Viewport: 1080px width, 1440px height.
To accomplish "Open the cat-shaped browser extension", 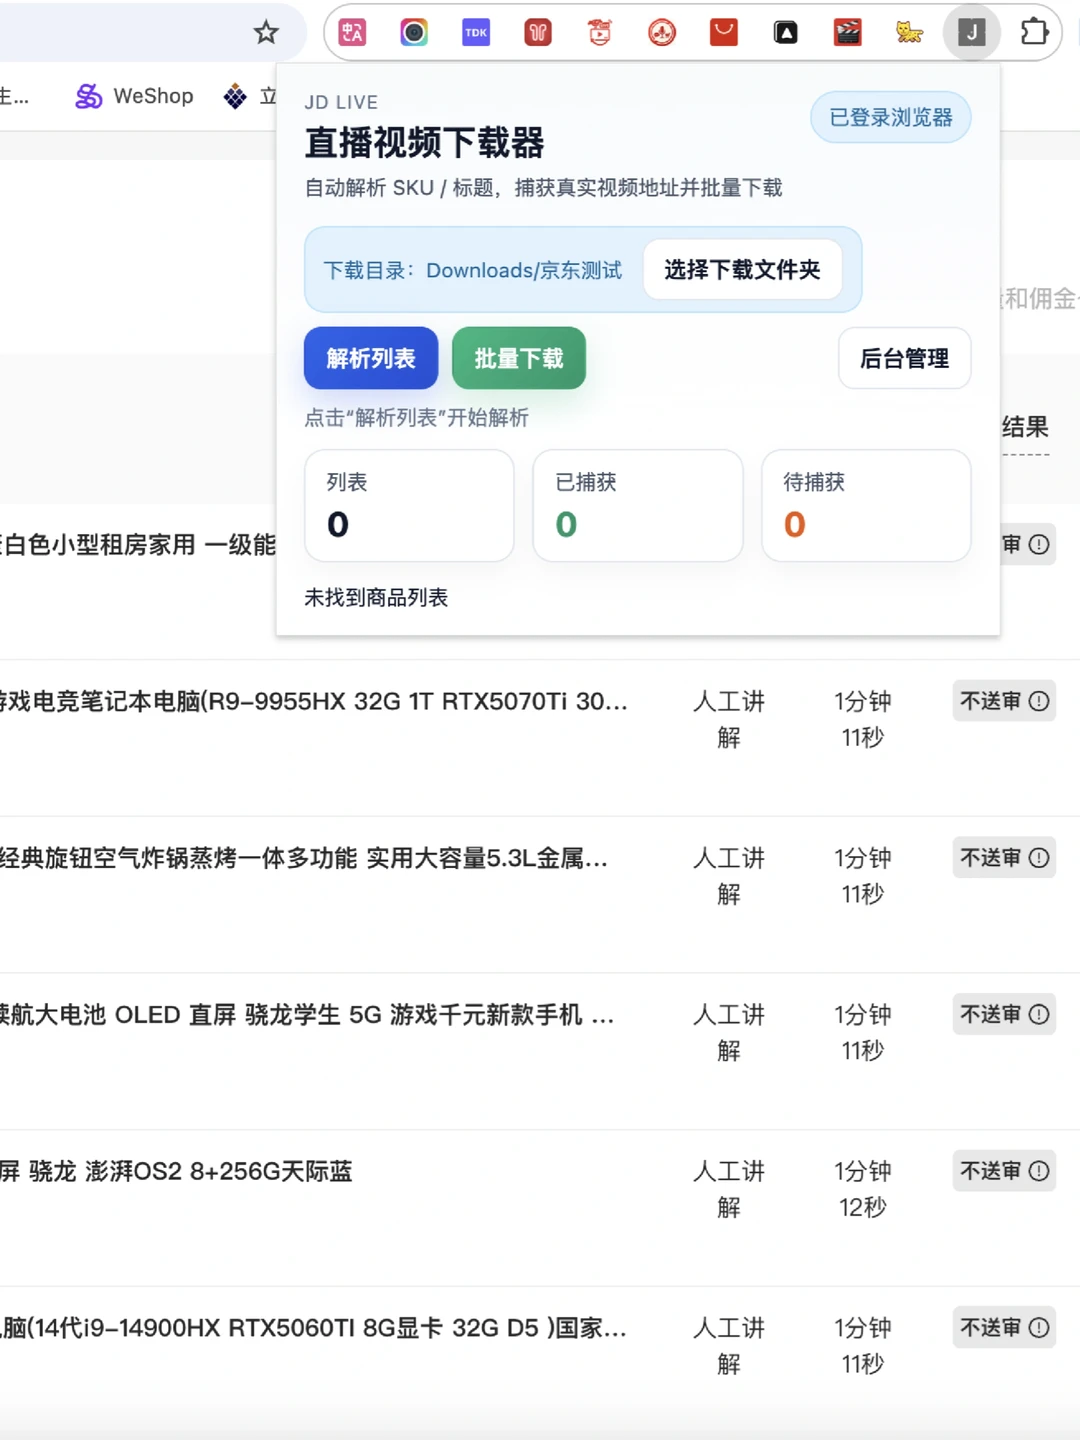I will [x=909, y=32].
